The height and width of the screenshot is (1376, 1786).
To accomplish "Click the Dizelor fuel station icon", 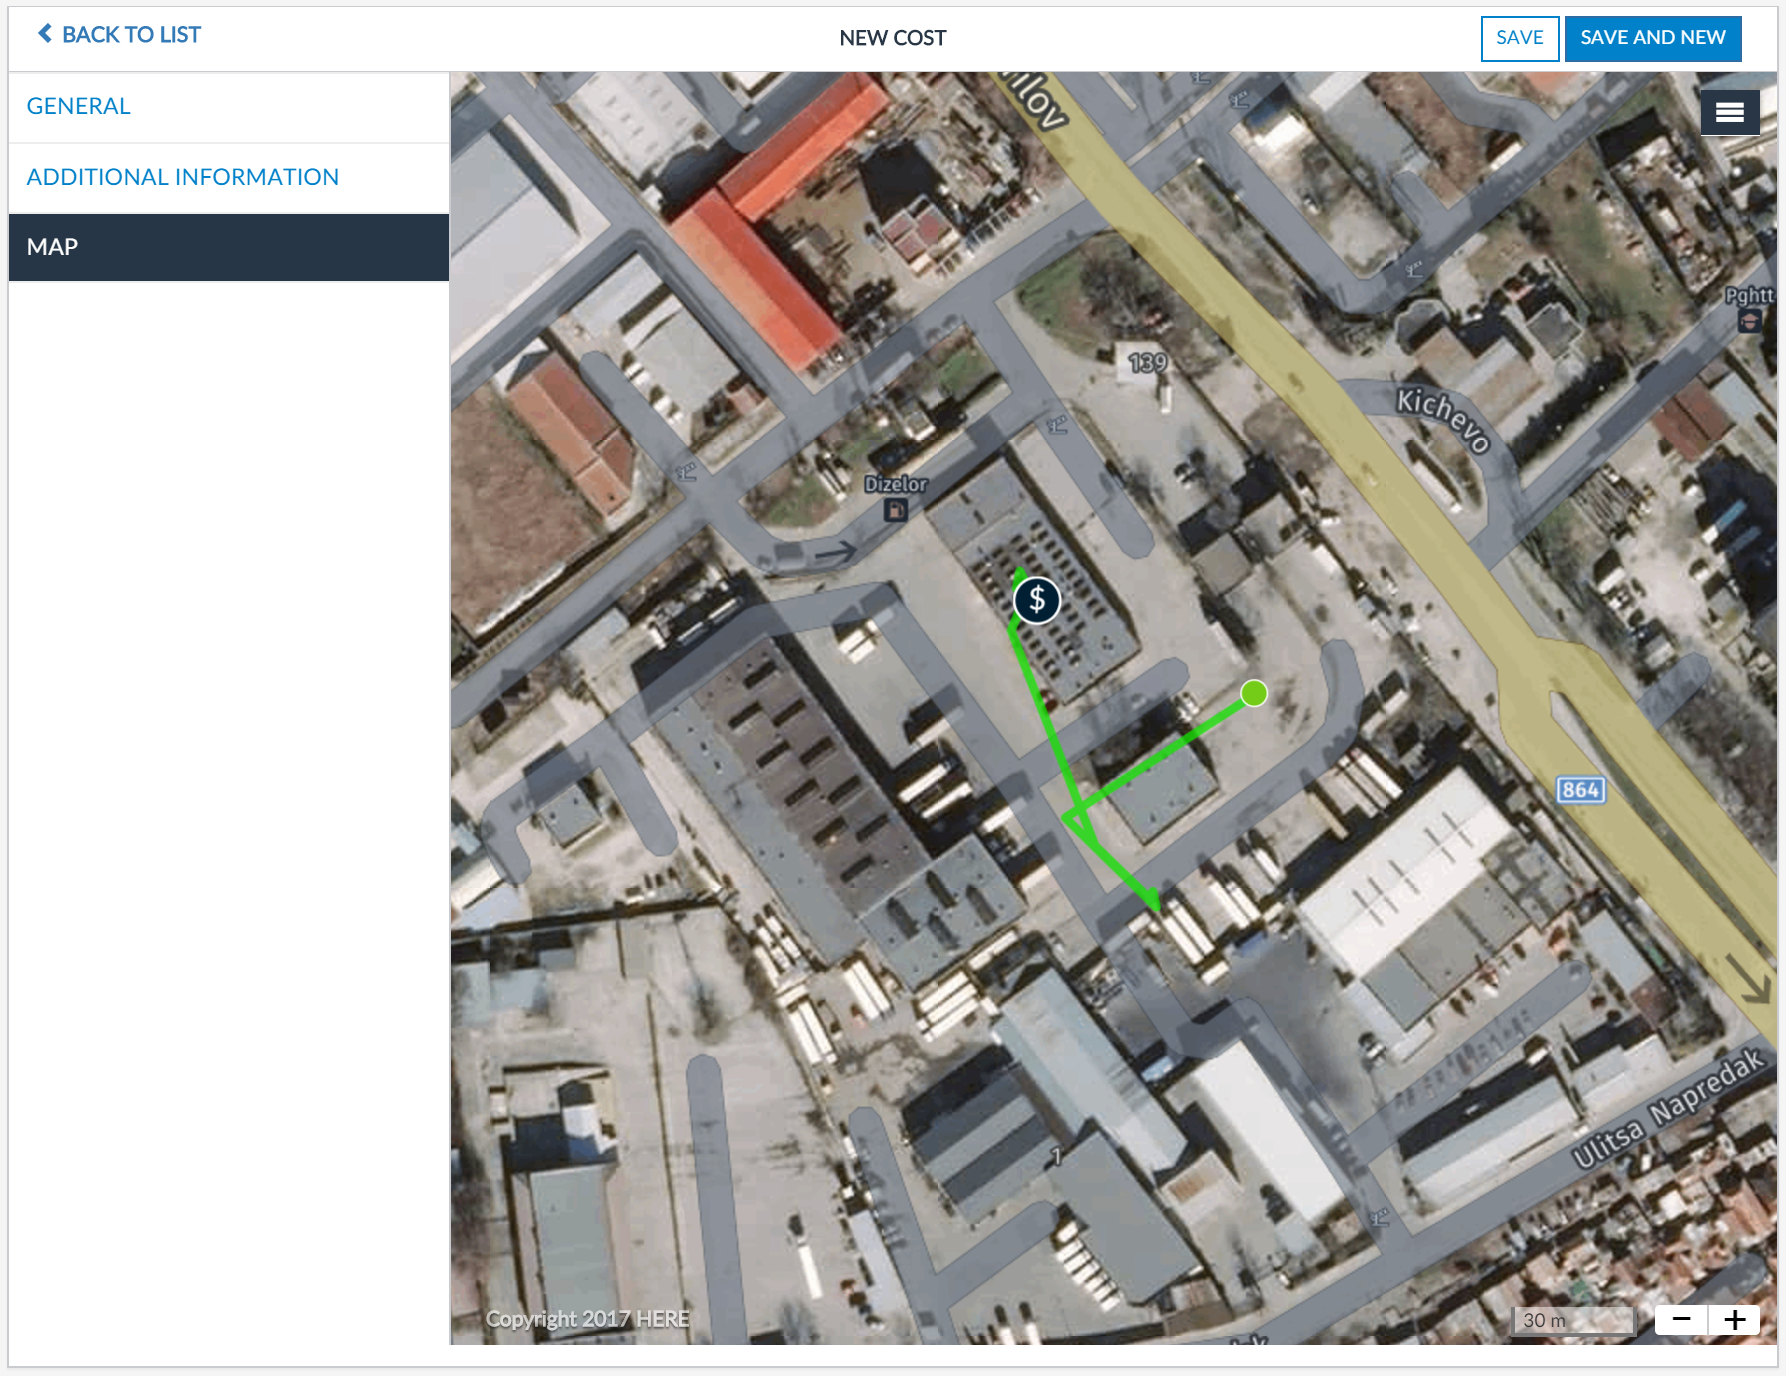I will pos(895,510).
